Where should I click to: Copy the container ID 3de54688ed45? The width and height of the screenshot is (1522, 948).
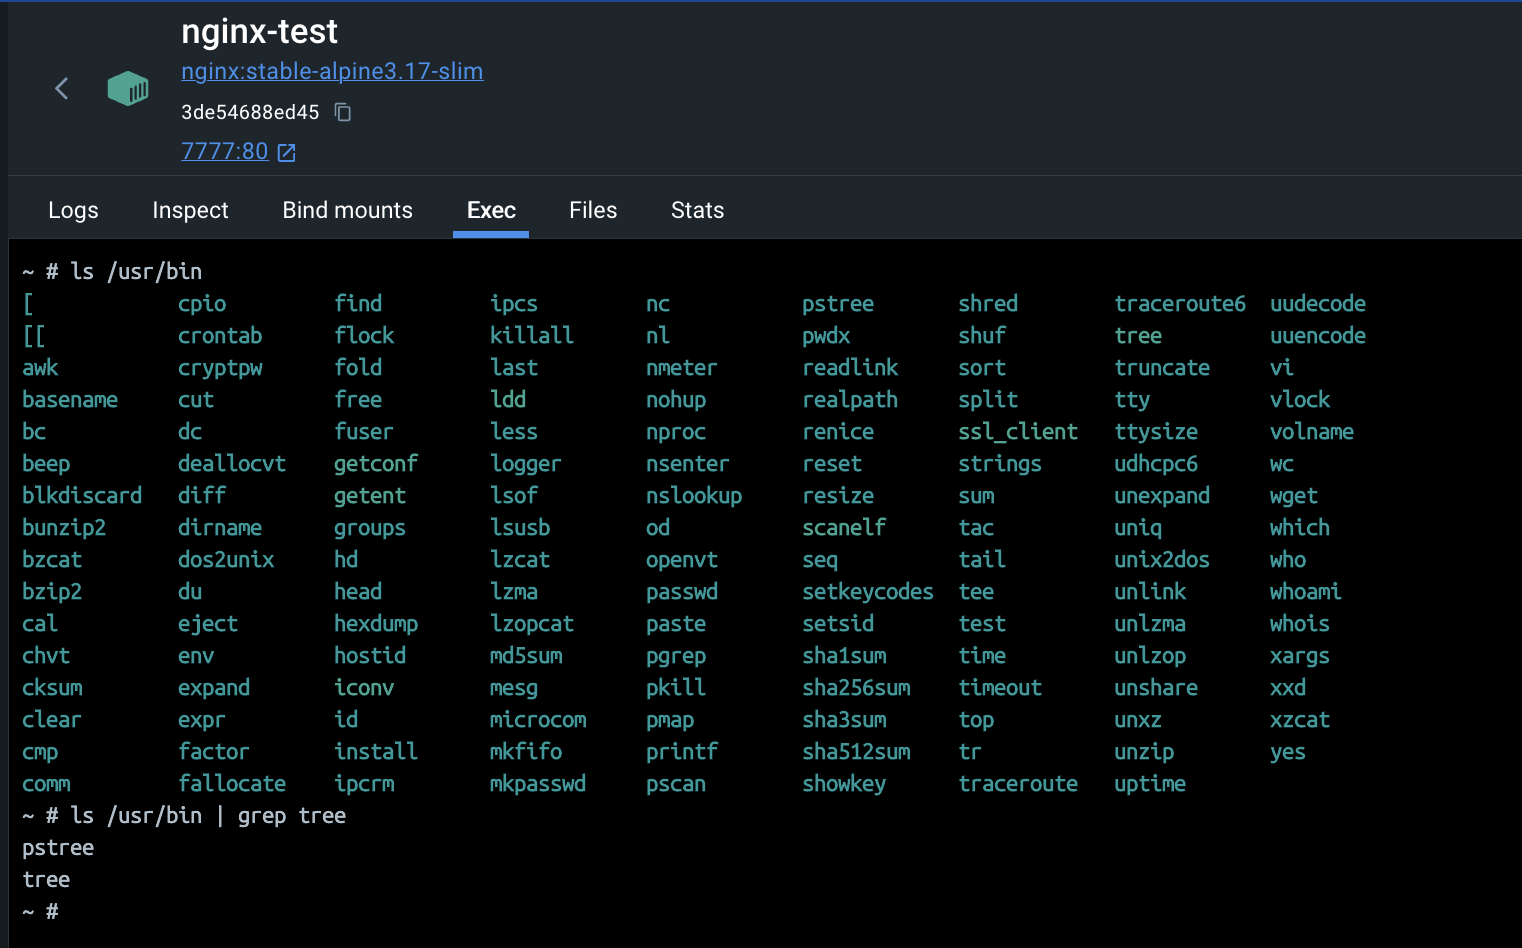pyautogui.click(x=343, y=112)
